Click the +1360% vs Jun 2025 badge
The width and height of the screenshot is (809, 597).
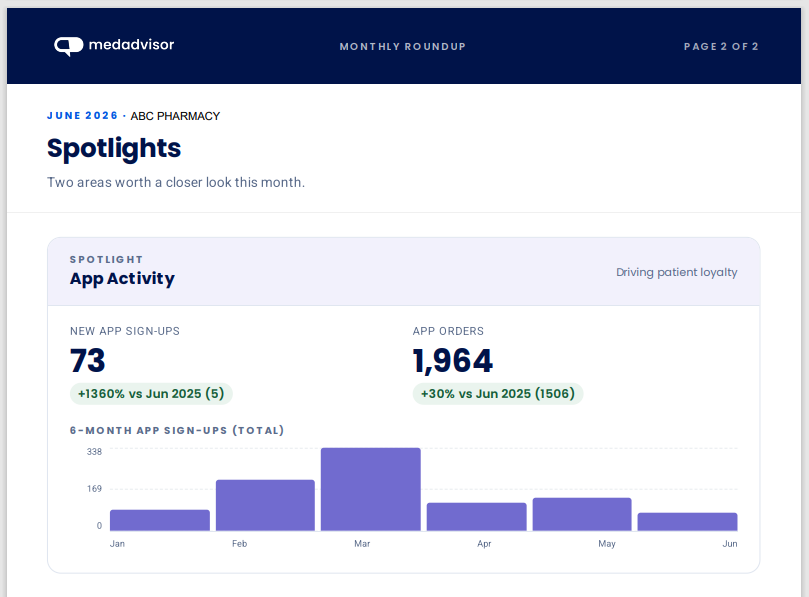coord(151,394)
